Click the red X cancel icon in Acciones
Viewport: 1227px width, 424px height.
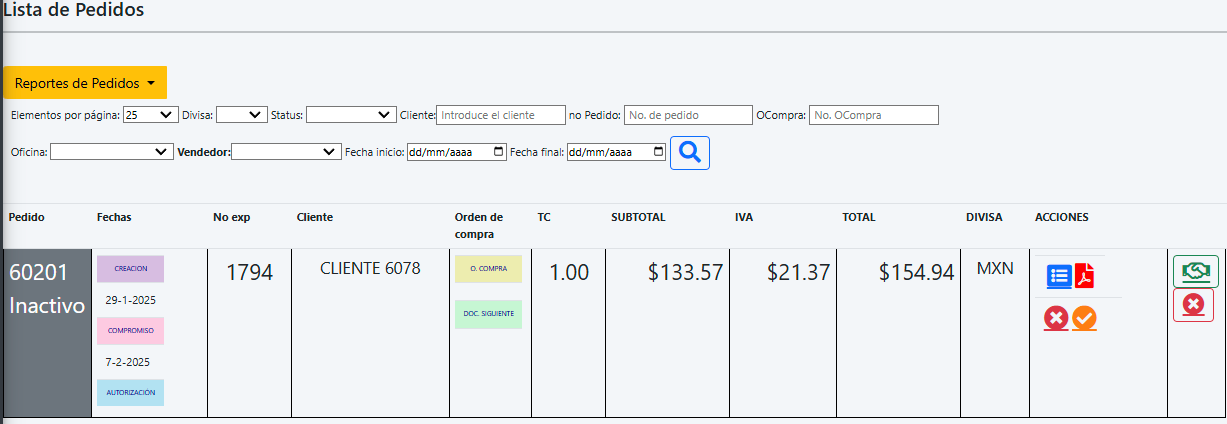1056,319
